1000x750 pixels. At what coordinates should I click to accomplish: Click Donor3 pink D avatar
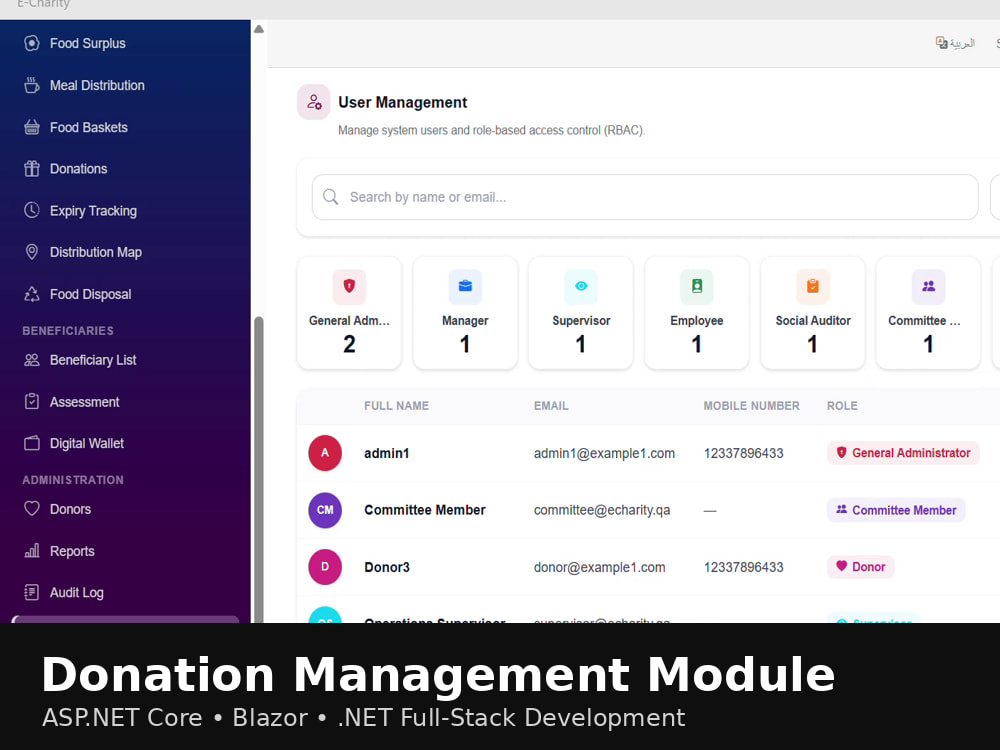tap(325, 567)
